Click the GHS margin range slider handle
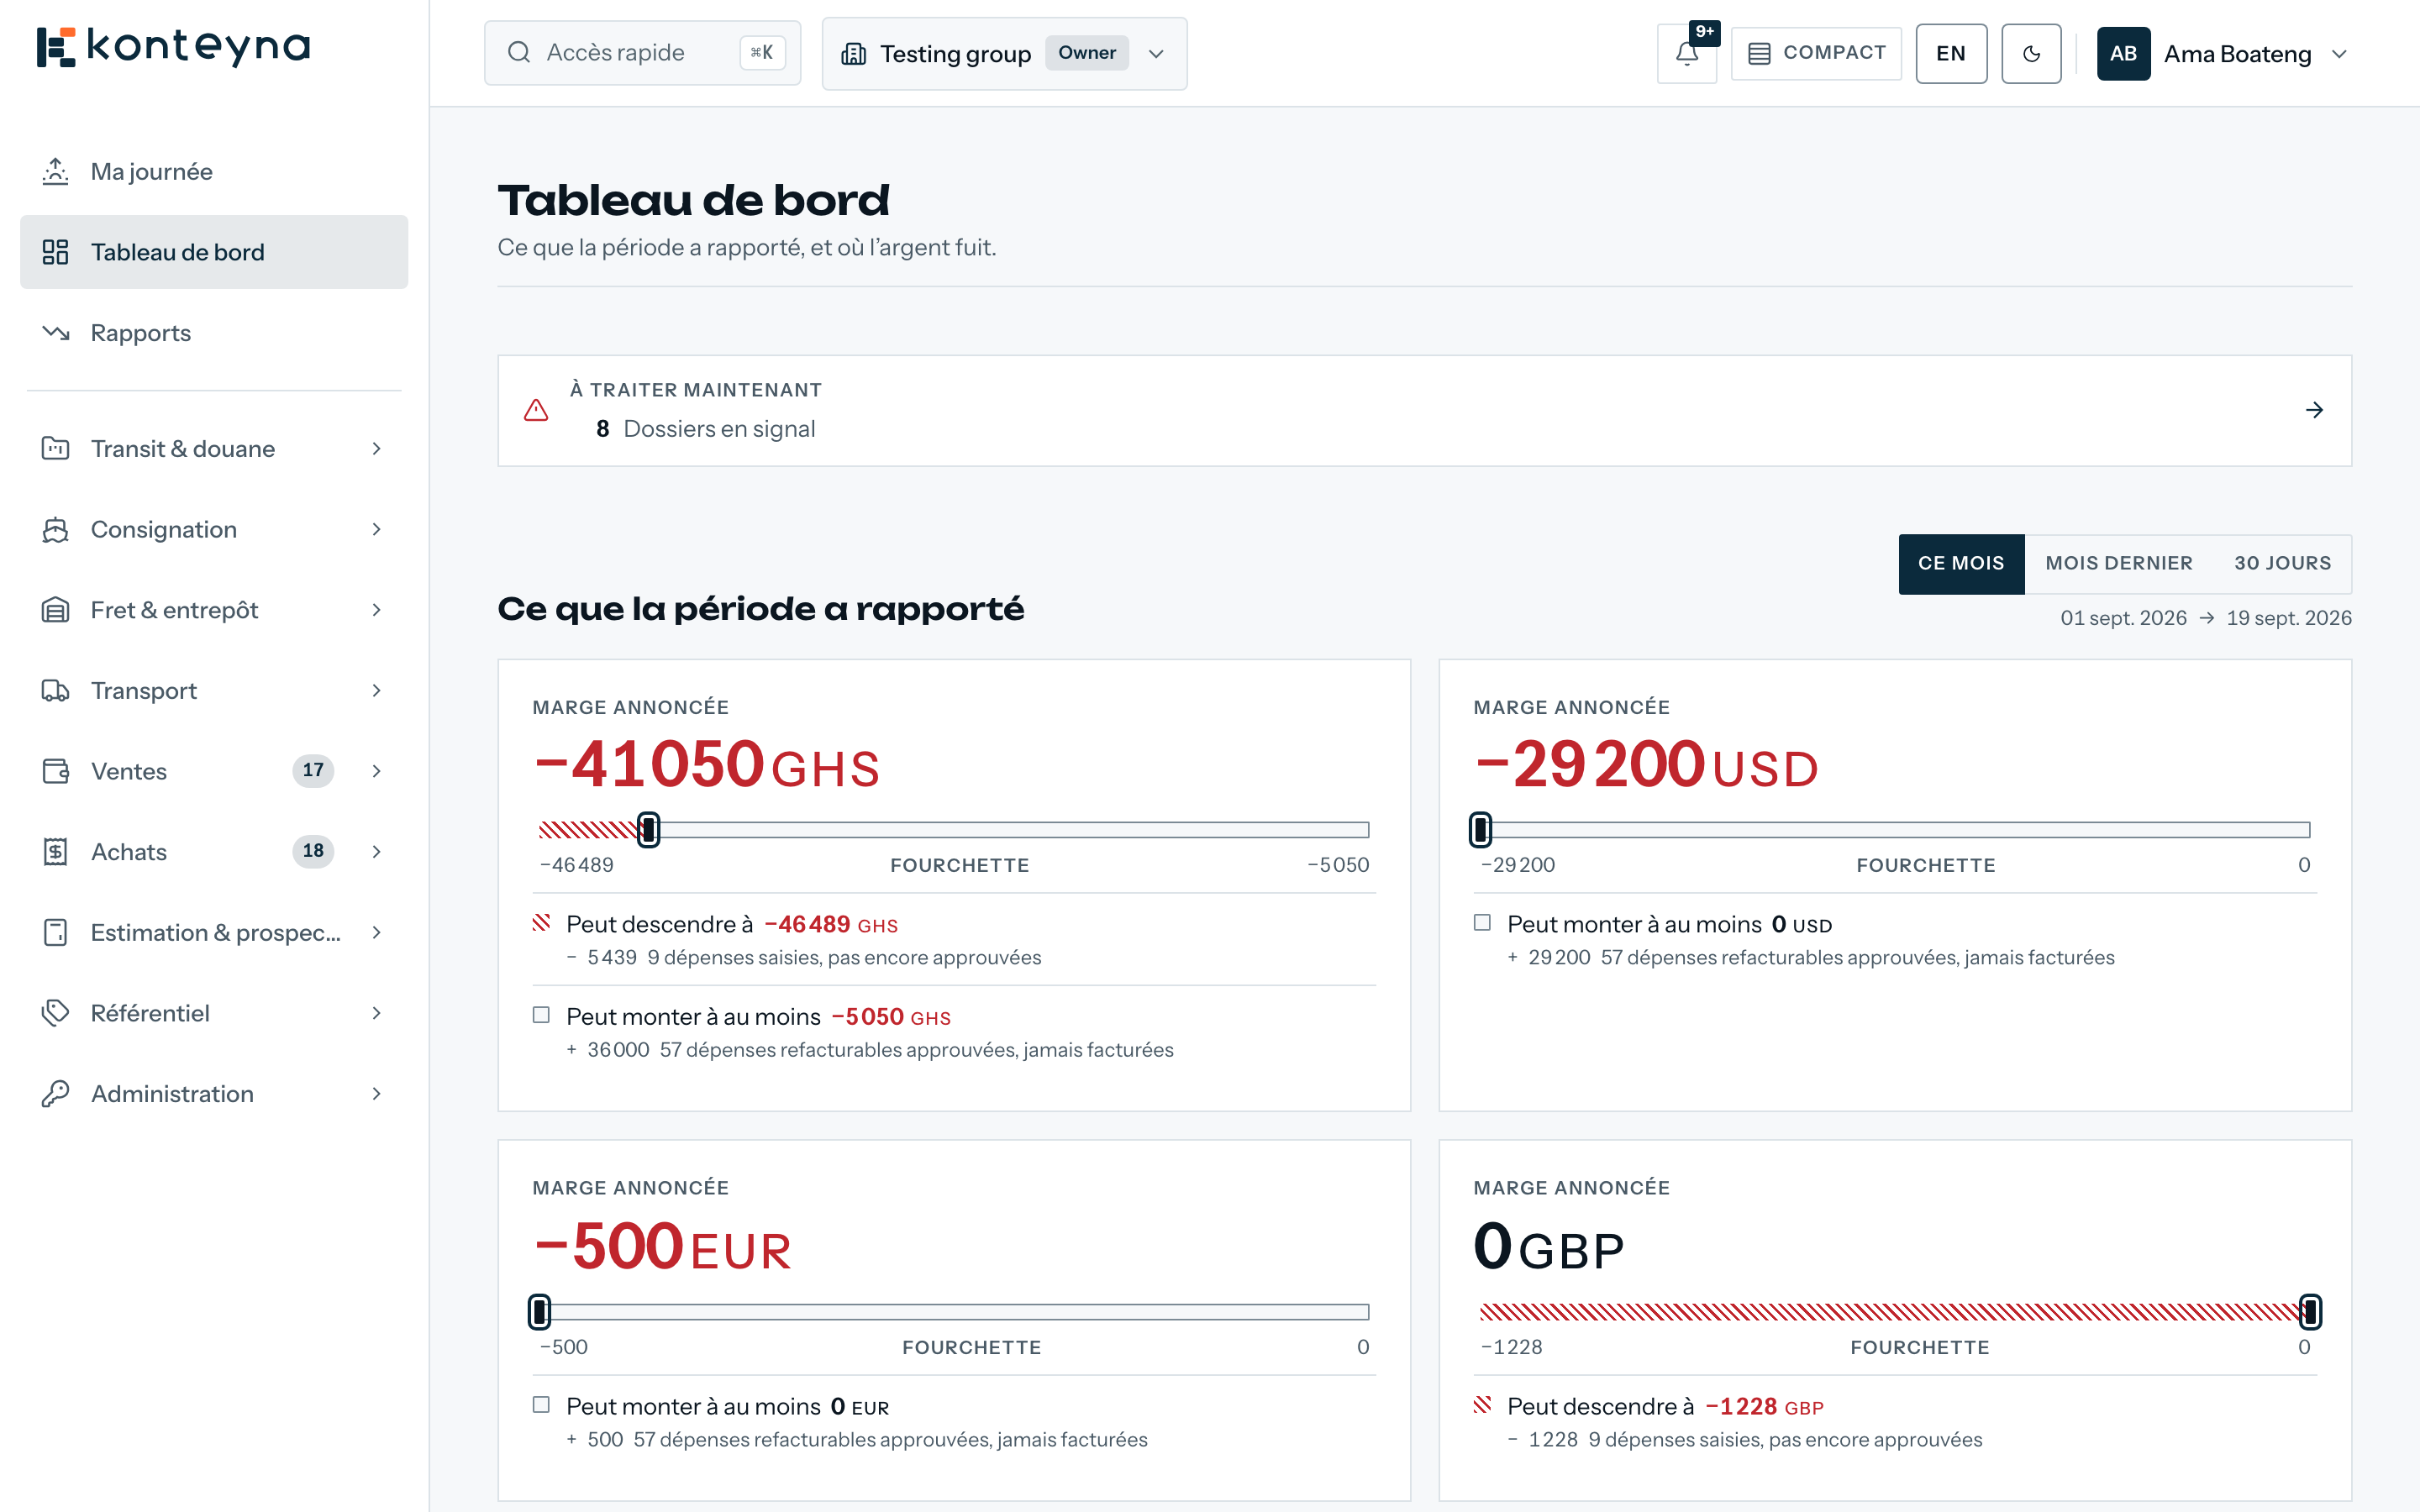This screenshot has height=1512, width=2420. pos(648,829)
